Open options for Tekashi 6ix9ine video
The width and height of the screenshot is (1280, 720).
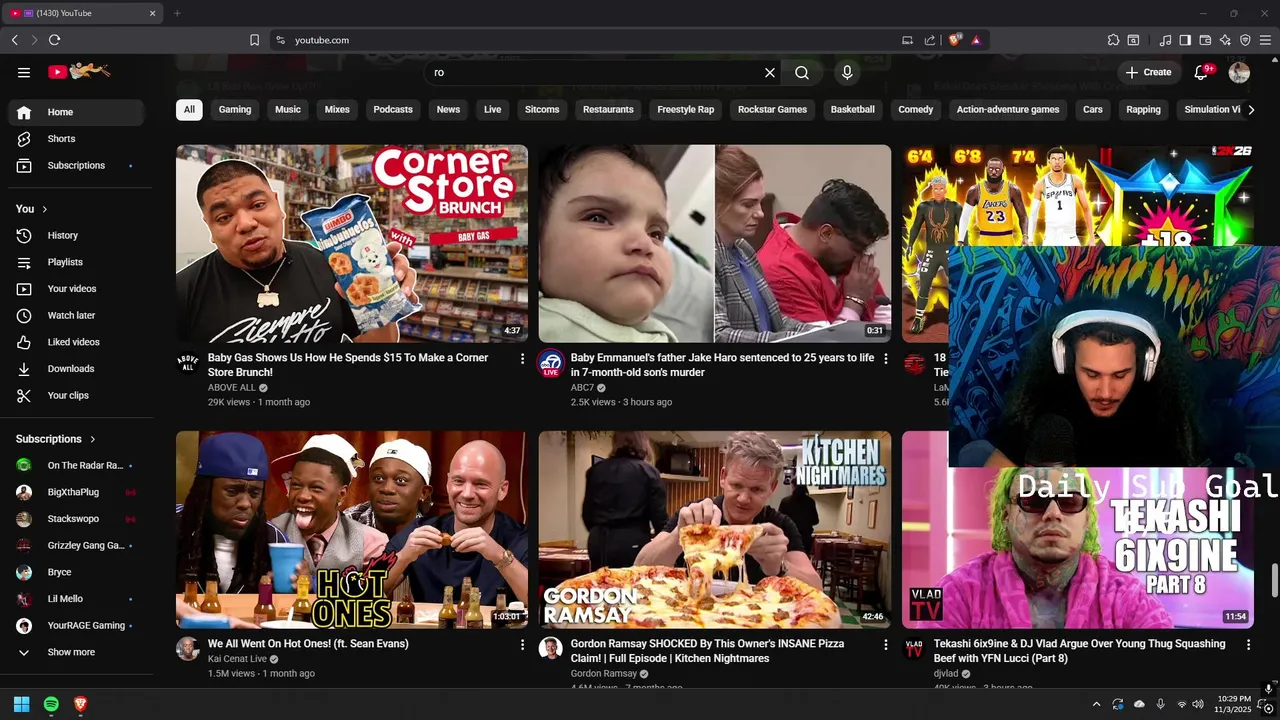[1248, 645]
